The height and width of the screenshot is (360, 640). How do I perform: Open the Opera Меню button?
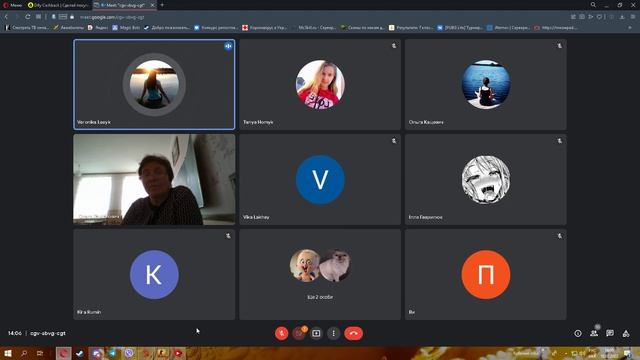click(x=13, y=5)
